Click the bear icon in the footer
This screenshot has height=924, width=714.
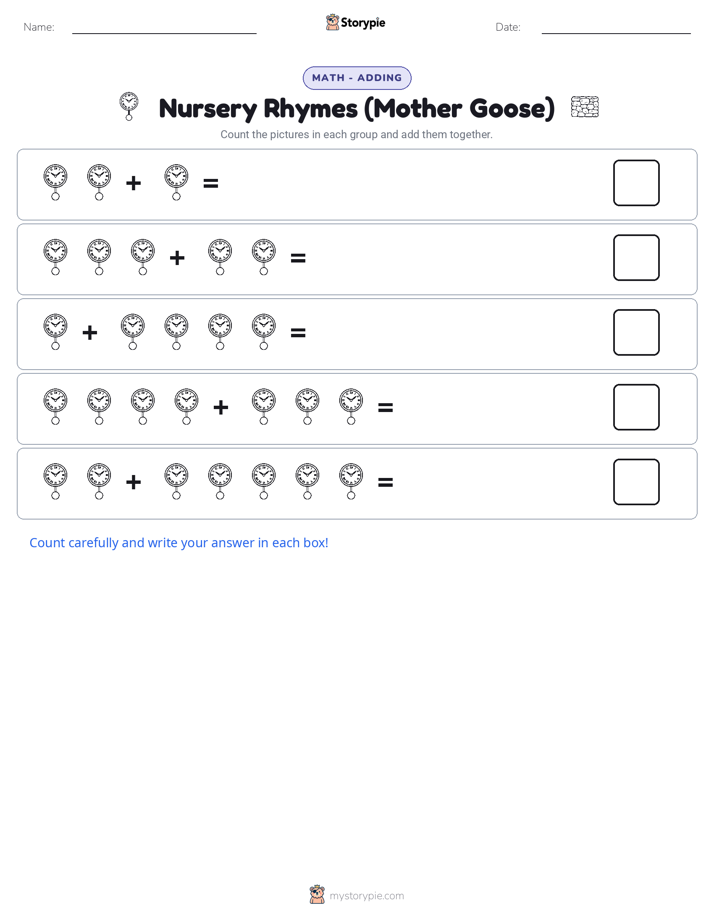(317, 895)
